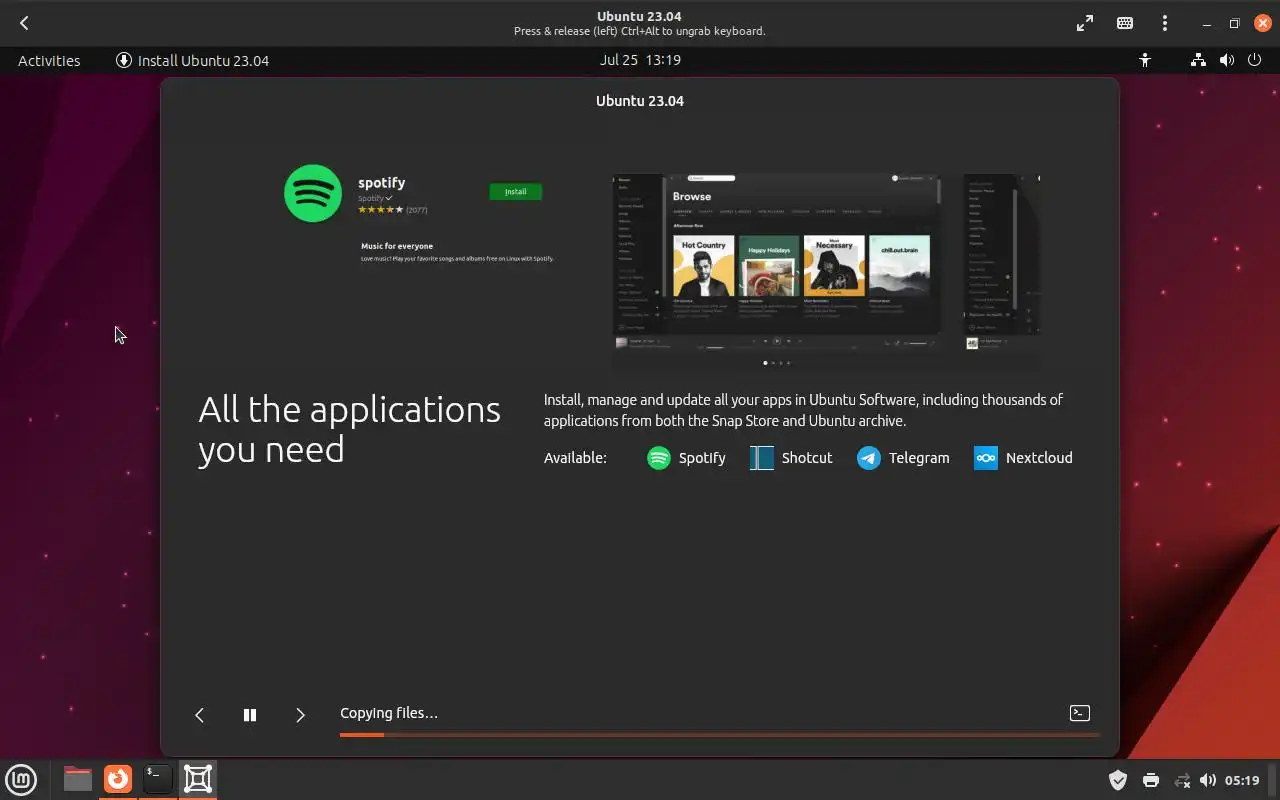
Task: Click the wired network status icon
Action: click(1198, 60)
